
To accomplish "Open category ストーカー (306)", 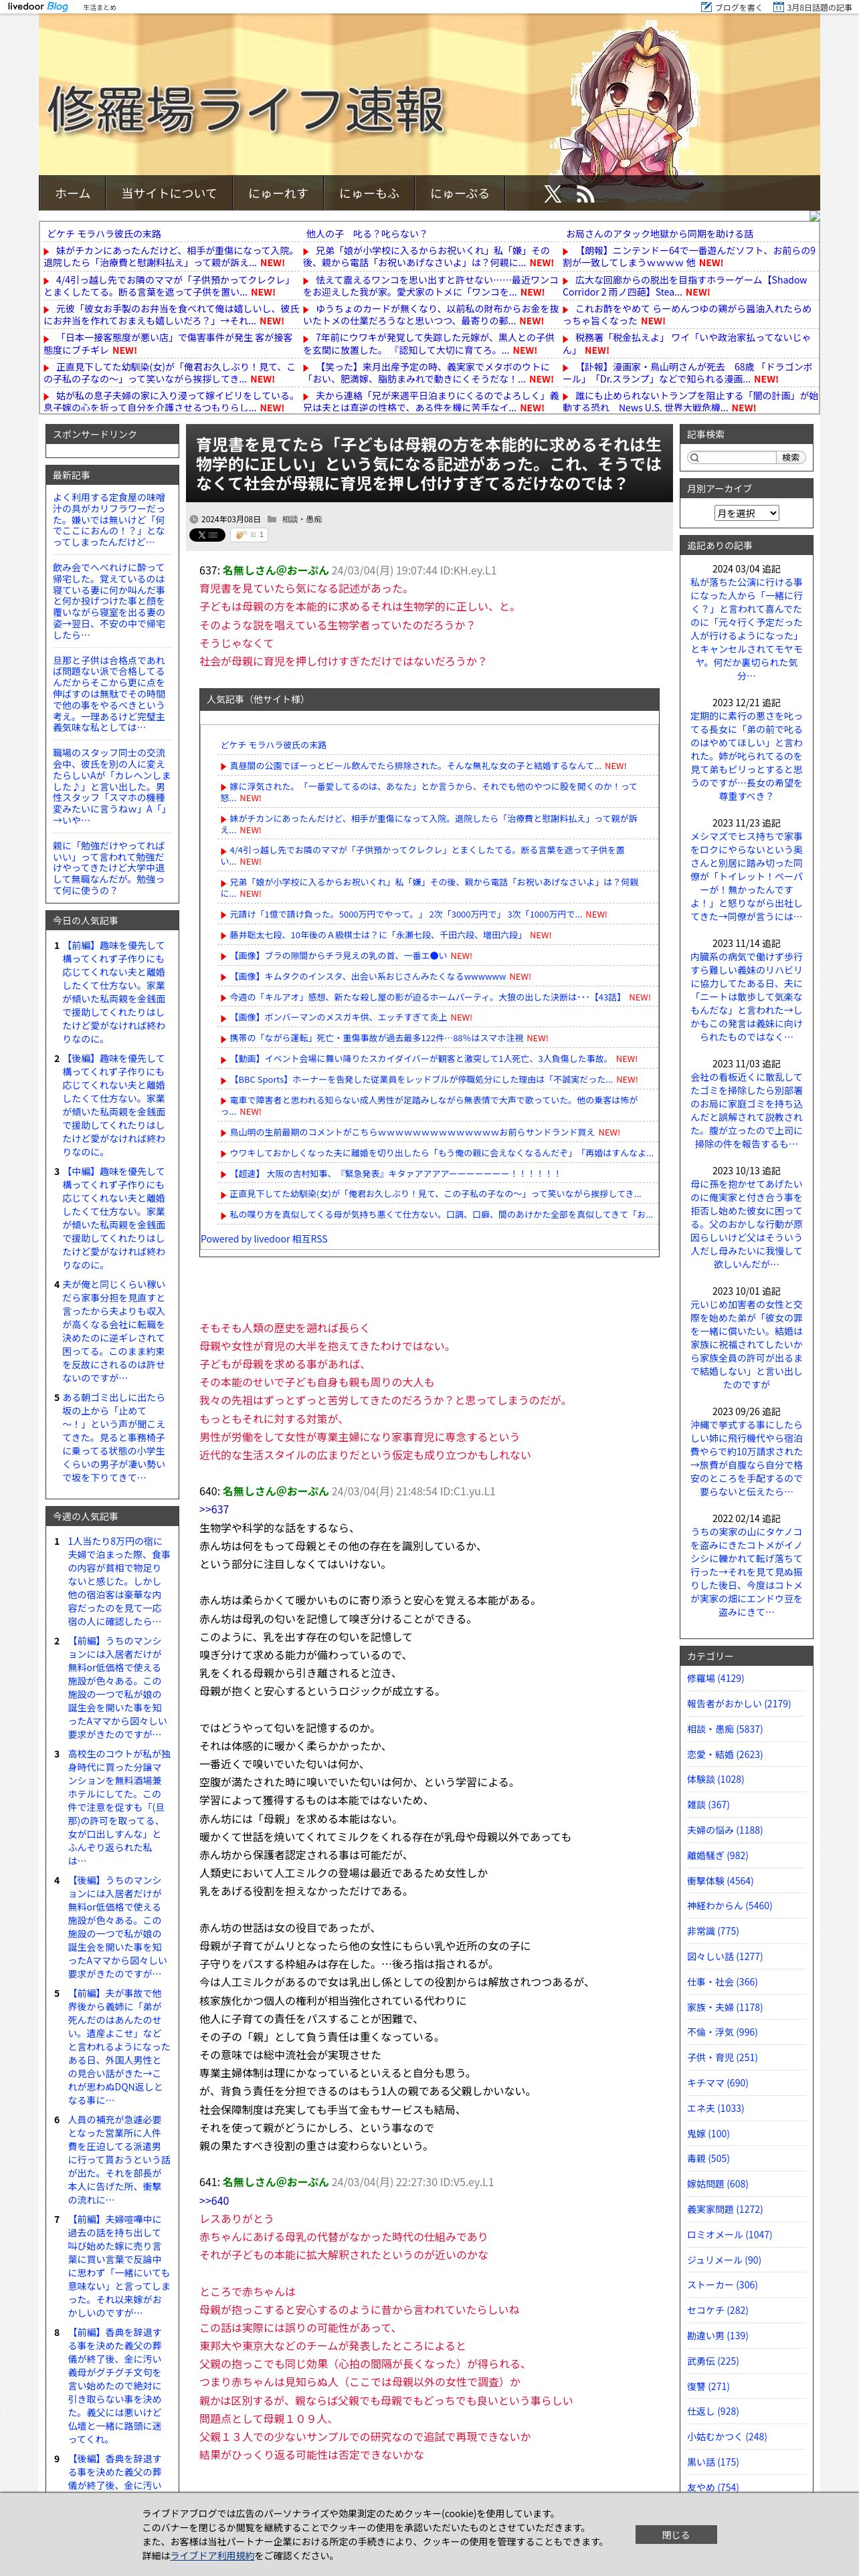I will click(722, 2285).
